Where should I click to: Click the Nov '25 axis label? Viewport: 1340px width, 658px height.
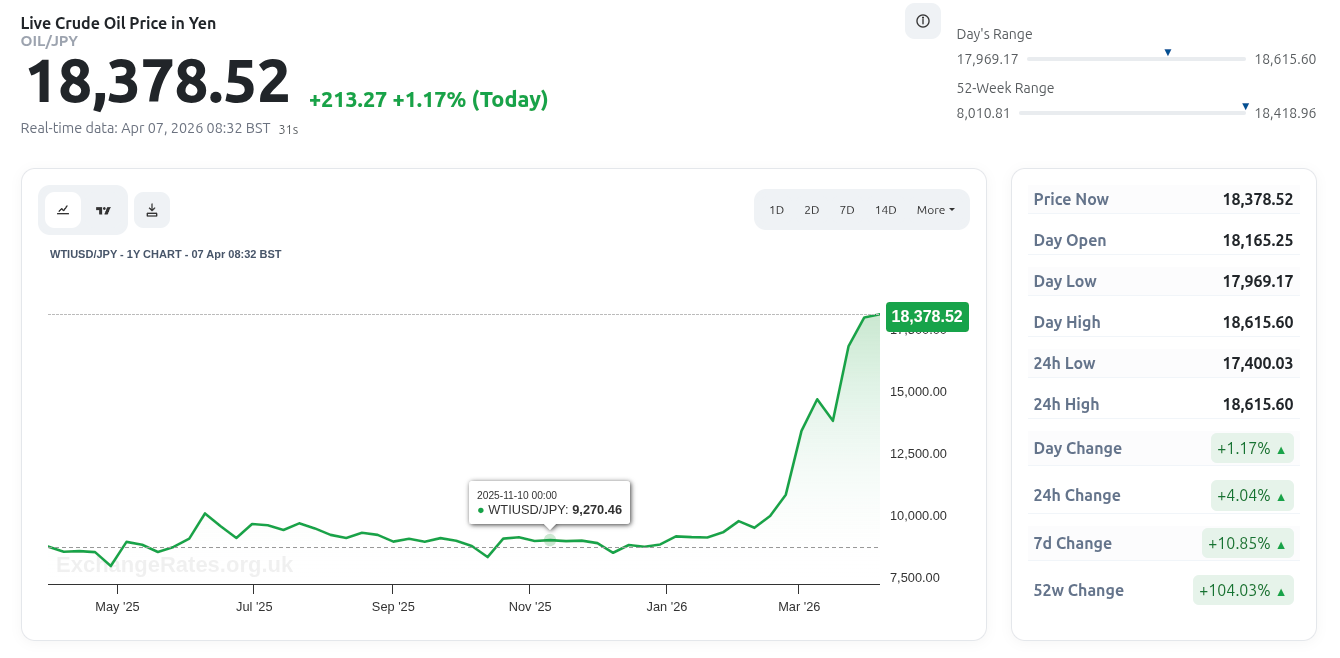[530, 606]
